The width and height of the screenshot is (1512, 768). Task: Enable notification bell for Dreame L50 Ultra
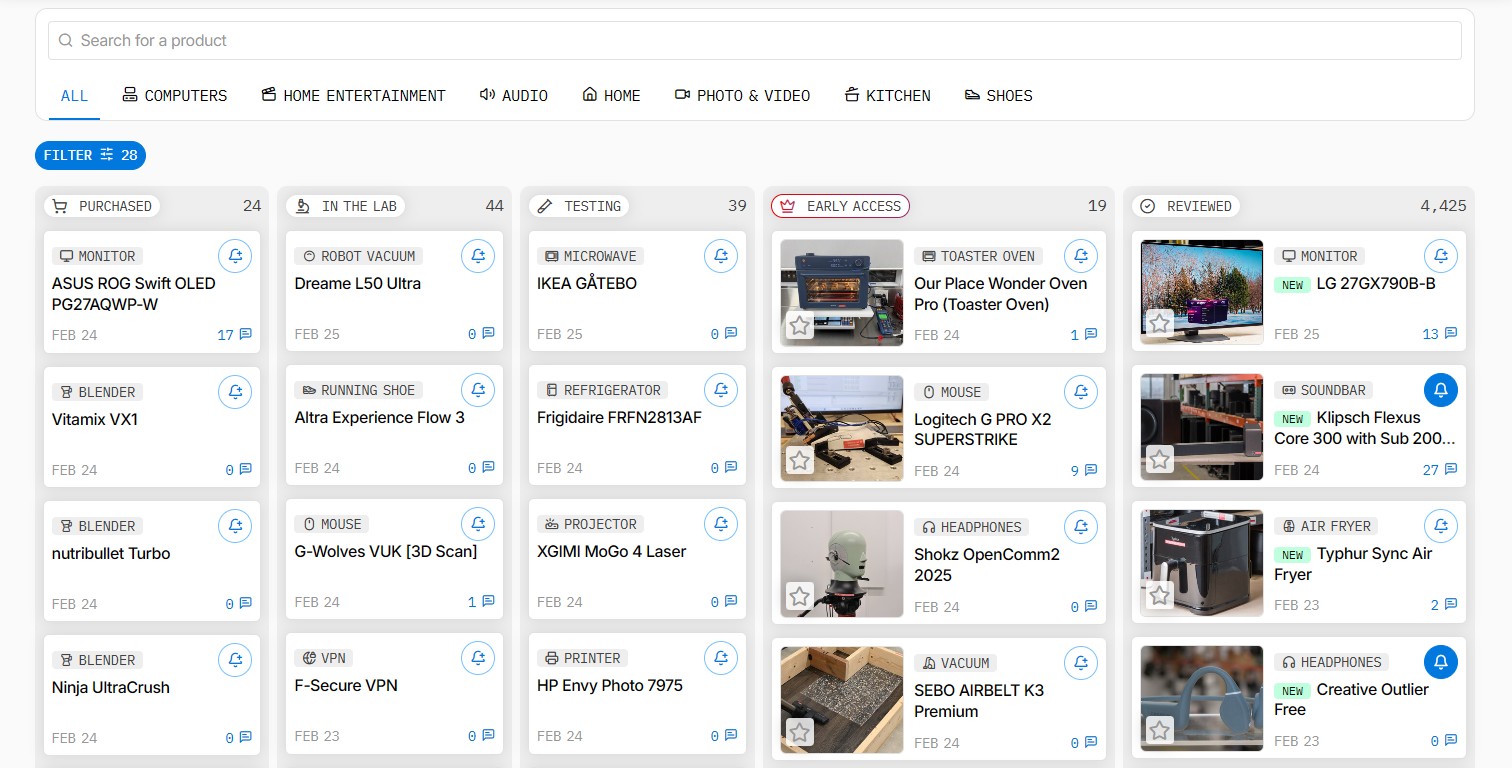click(478, 256)
